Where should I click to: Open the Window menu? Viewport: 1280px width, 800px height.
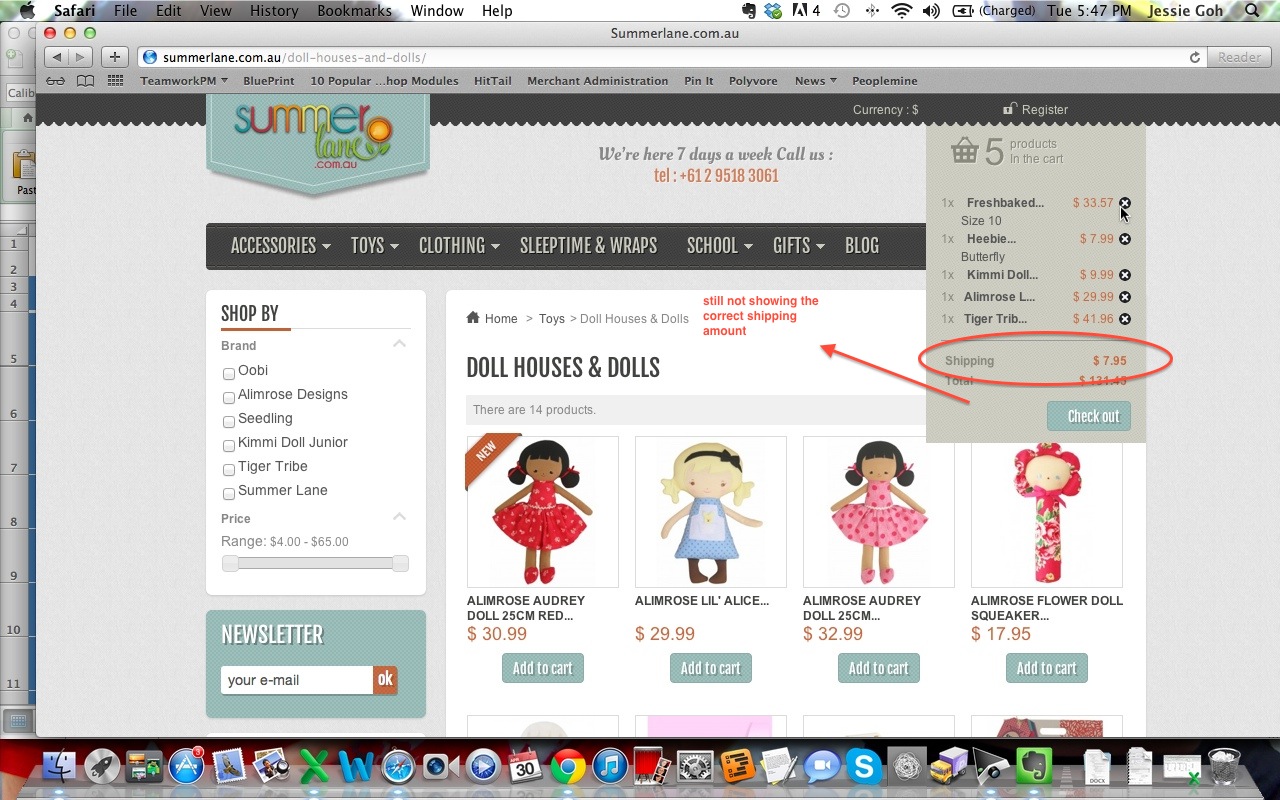click(437, 11)
